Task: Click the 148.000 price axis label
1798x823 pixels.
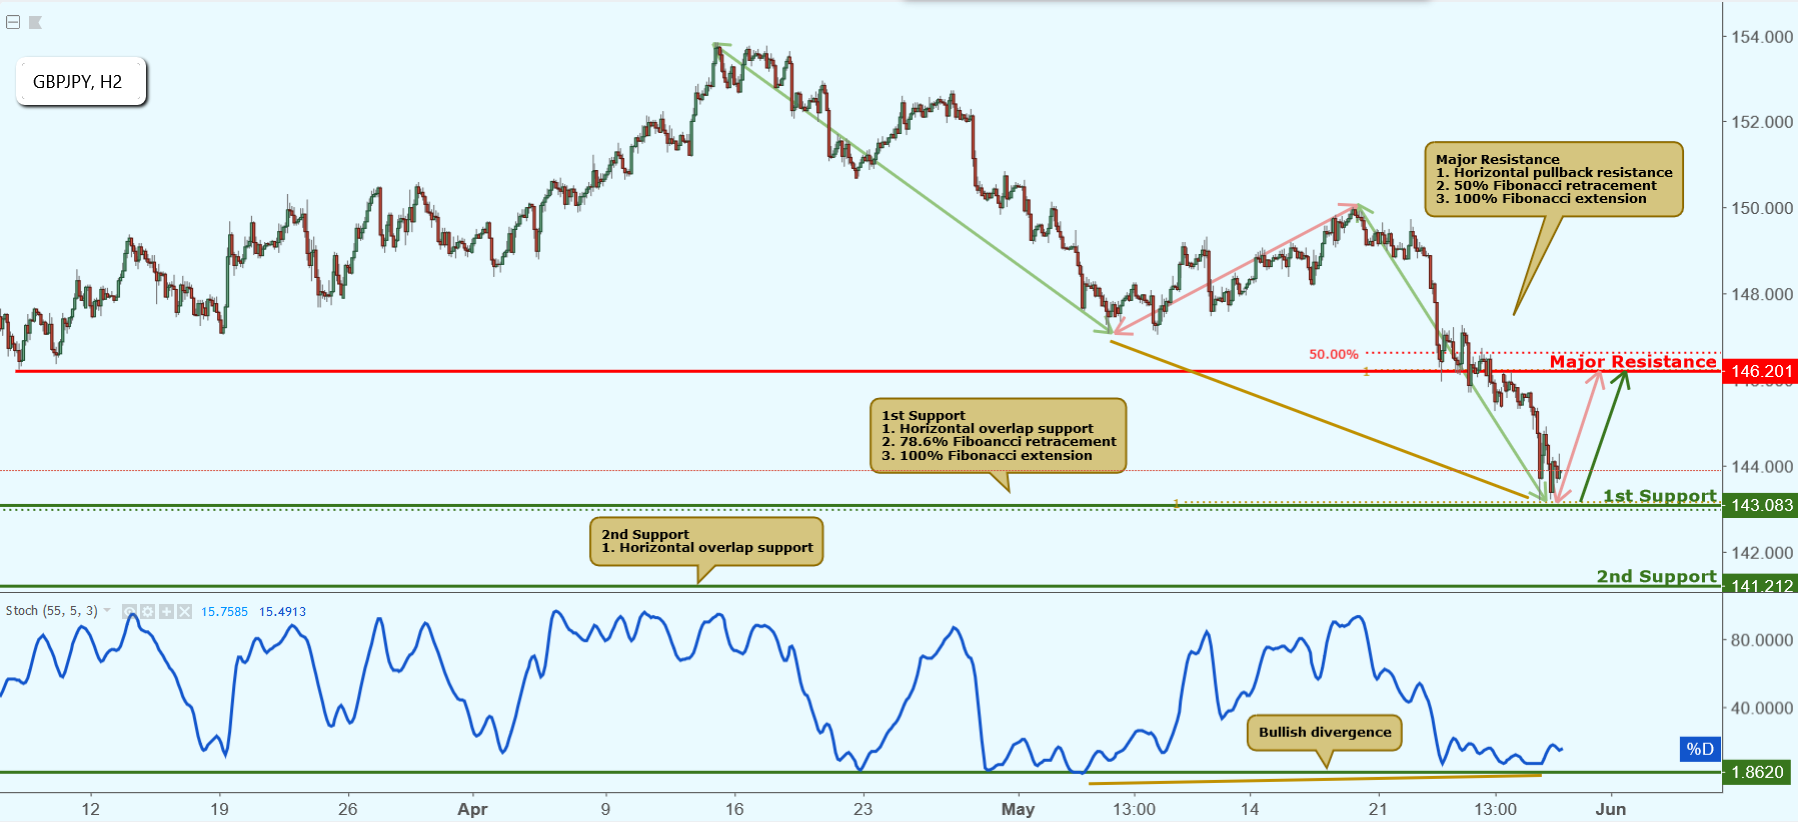Action: 1762,294
